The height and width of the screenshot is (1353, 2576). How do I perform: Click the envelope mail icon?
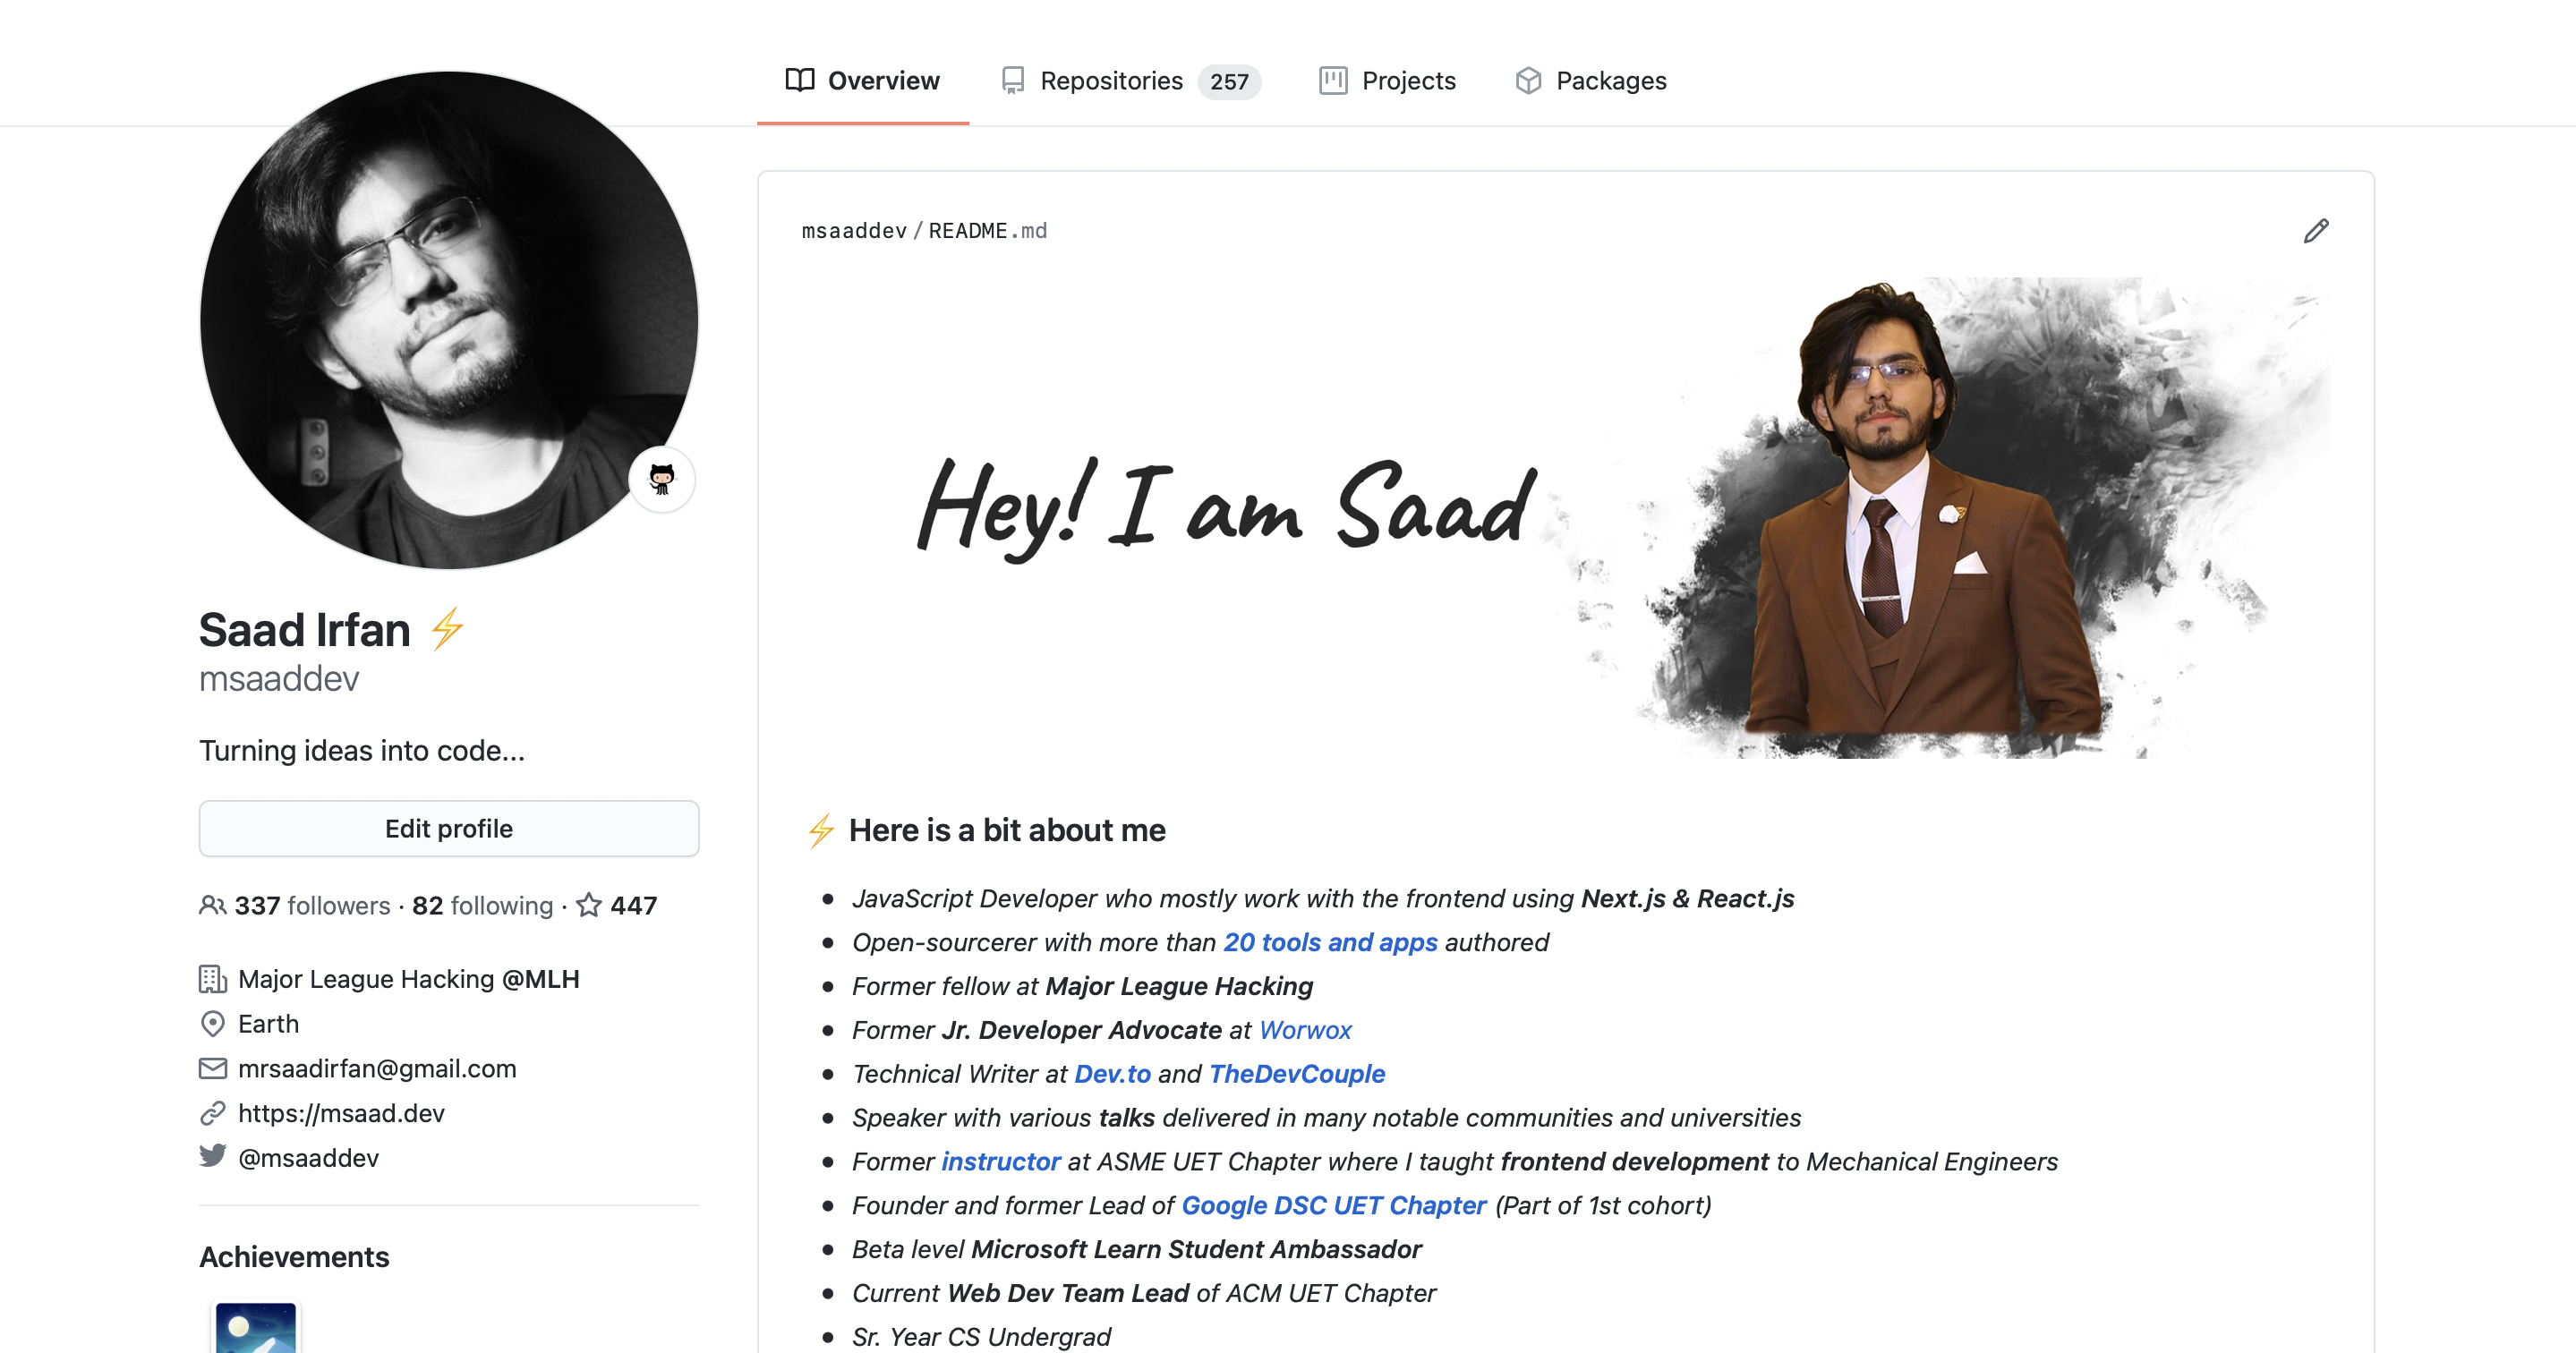click(x=212, y=1068)
